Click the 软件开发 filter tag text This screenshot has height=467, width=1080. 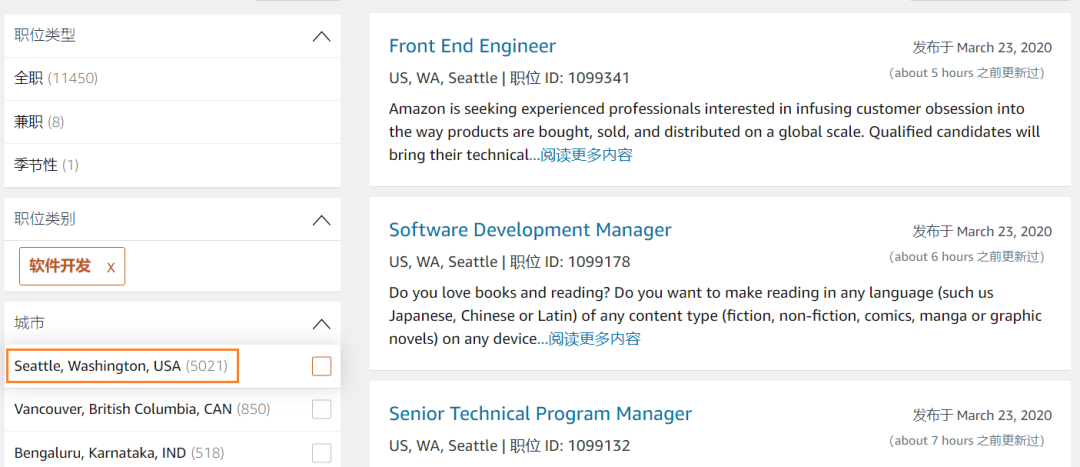(60, 266)
